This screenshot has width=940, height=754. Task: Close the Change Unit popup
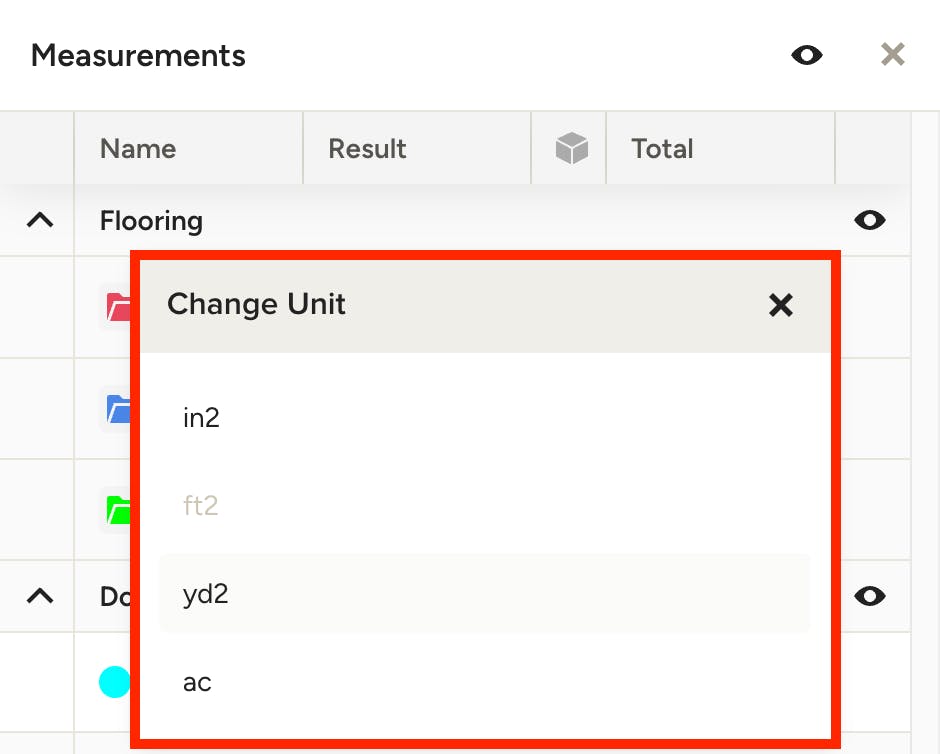point(781,305)
